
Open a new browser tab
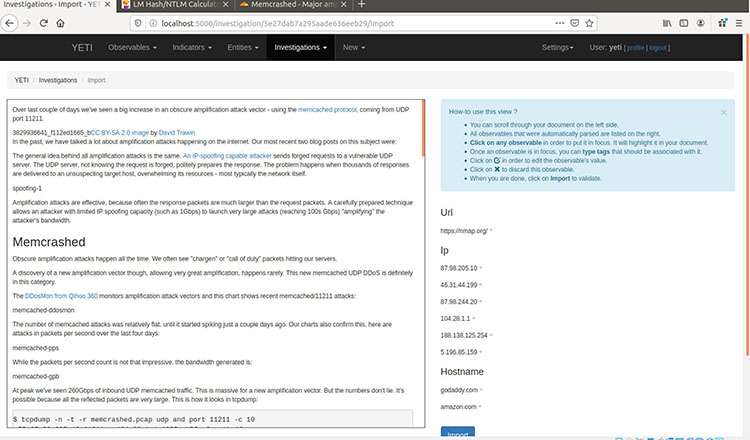tap(362, 4)
